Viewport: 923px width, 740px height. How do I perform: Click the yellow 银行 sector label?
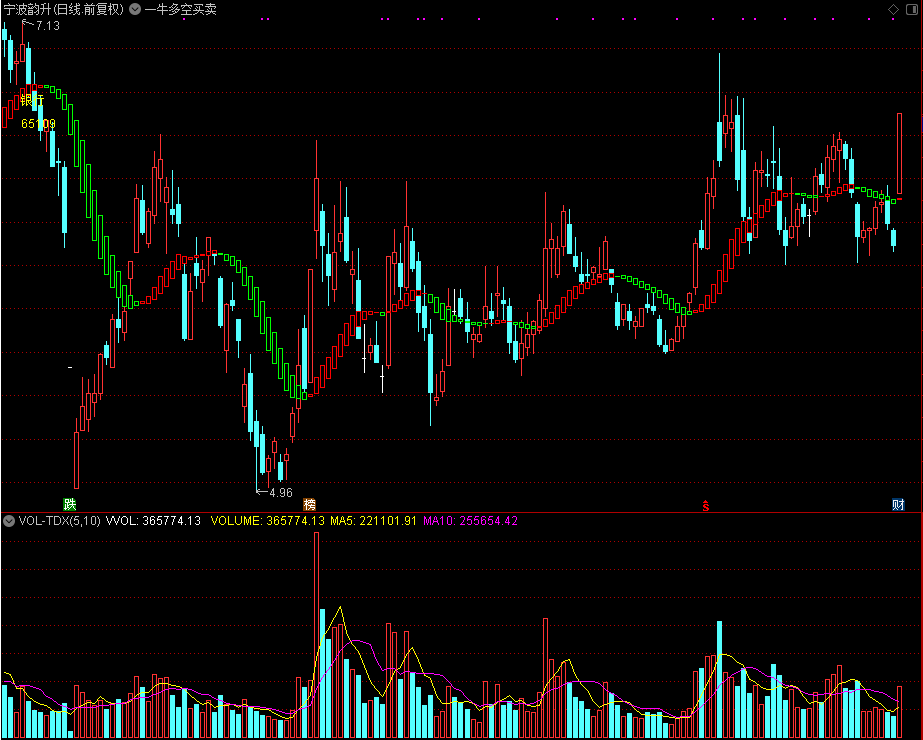pos(32,100)
